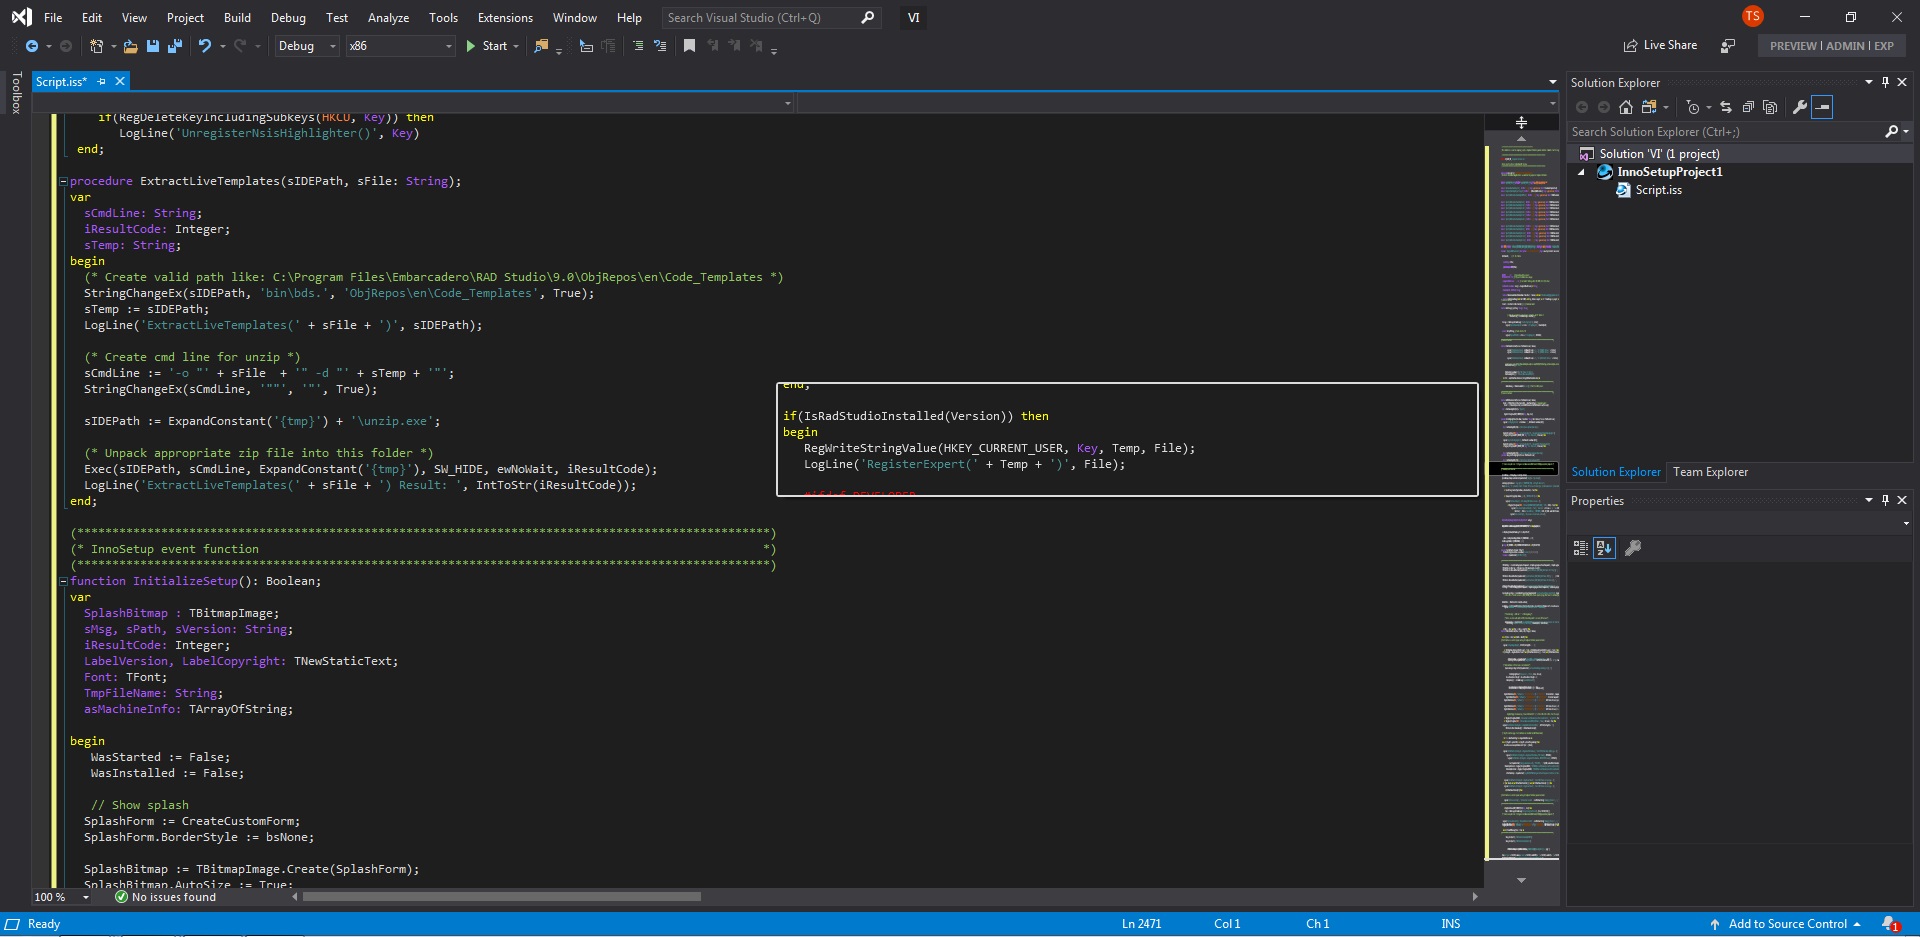The image size is (1920, 937).
Task: Collapse function InitializeSetup code block
Action: pos(63,581)
